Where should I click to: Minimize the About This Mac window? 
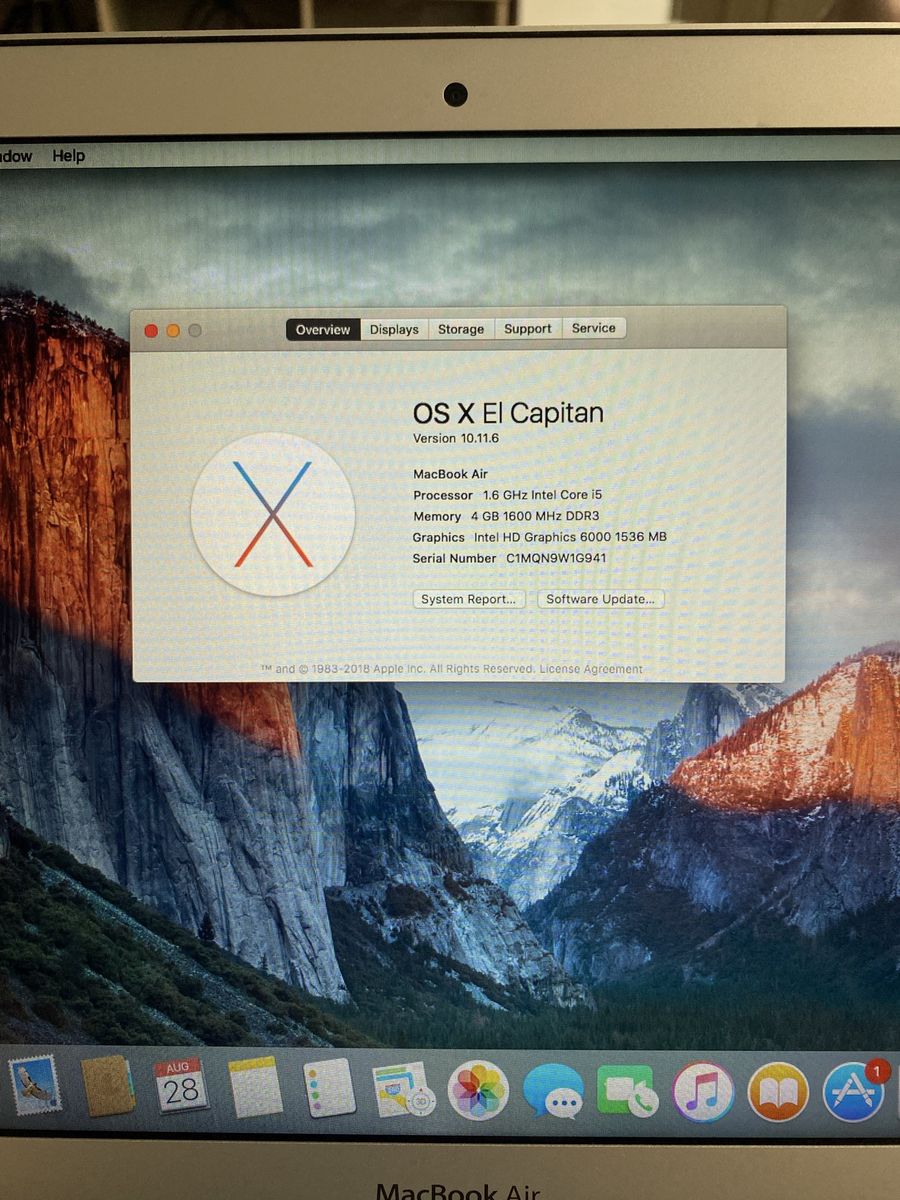(x=173, y=331)
